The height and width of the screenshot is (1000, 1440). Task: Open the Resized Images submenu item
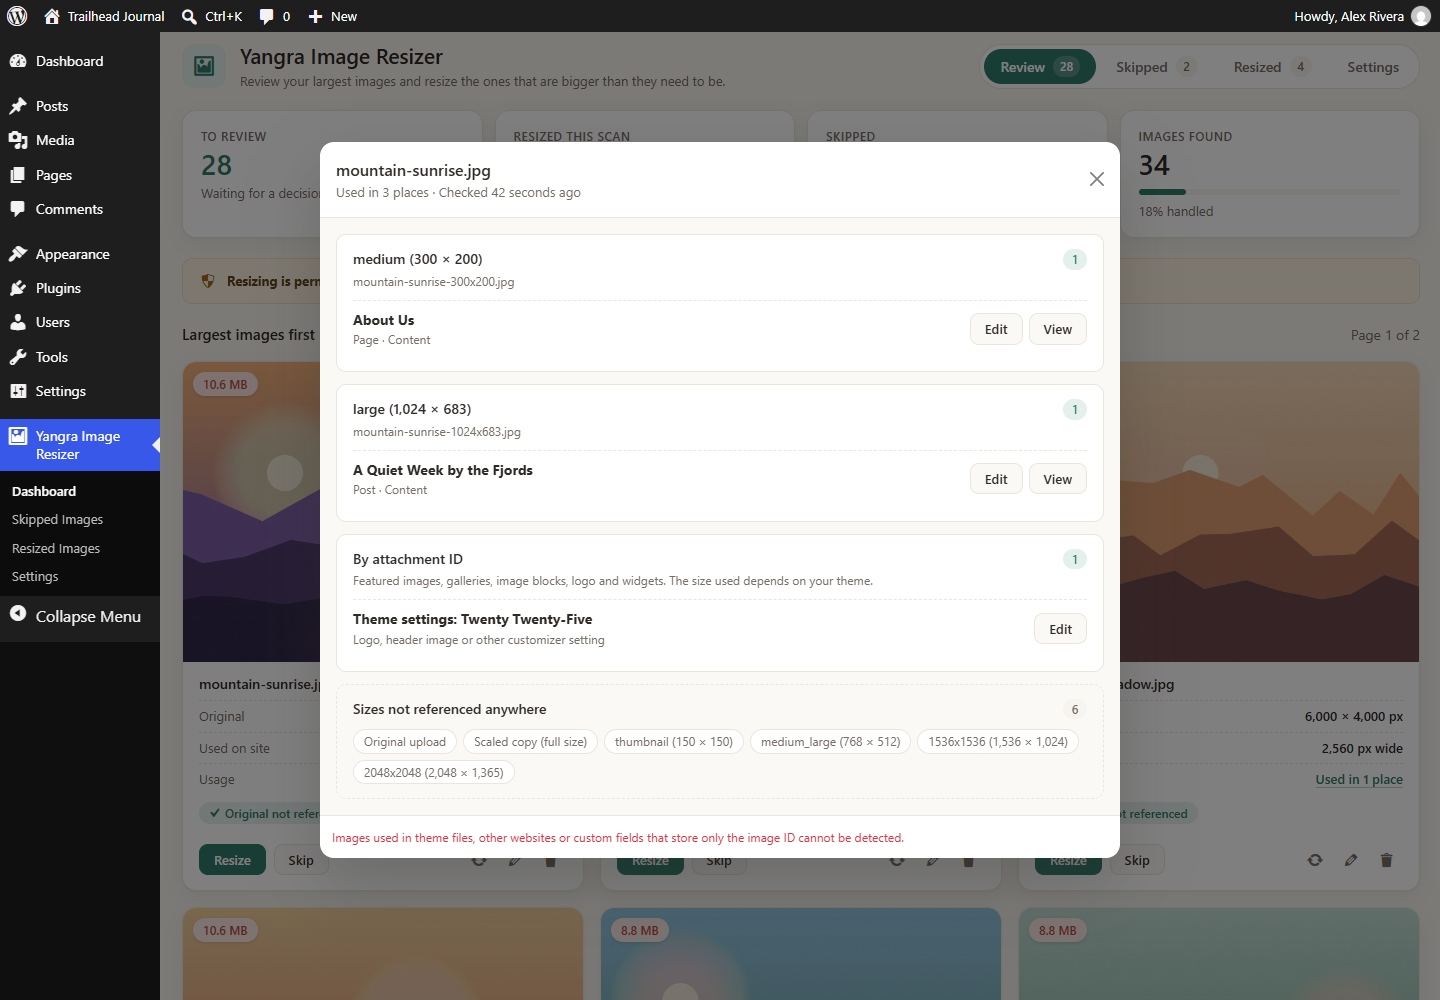[56, 549]
